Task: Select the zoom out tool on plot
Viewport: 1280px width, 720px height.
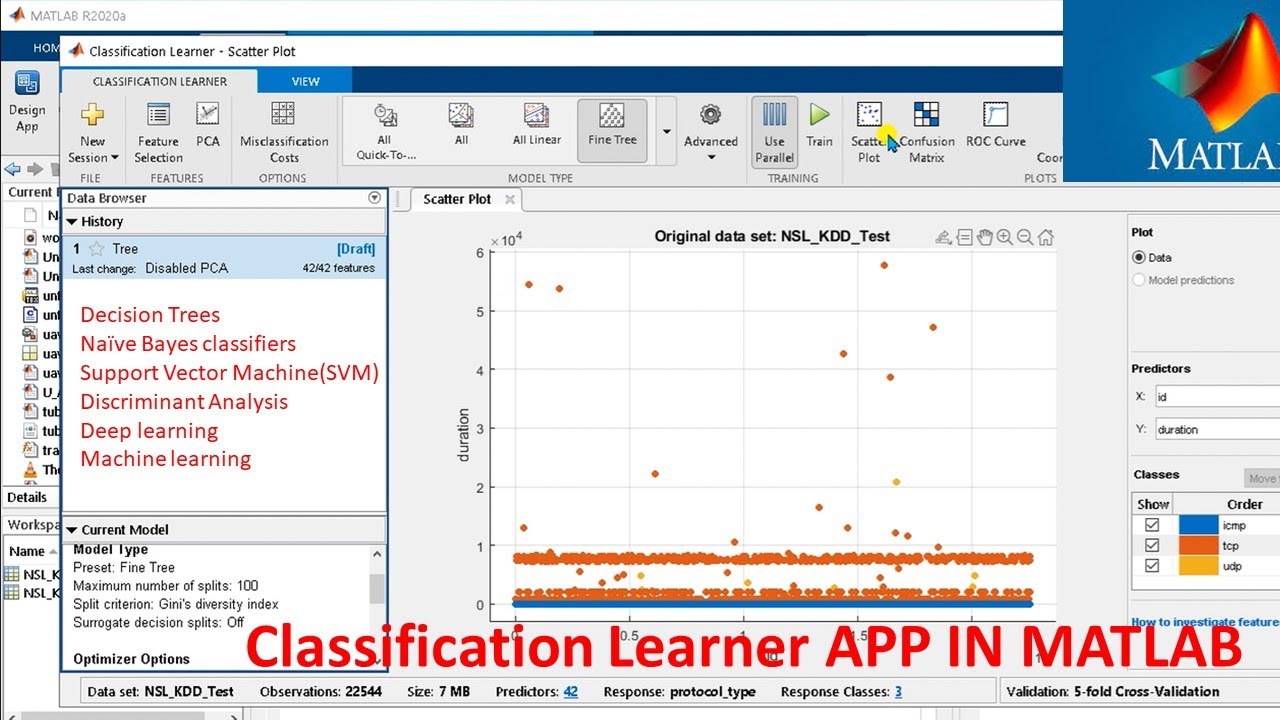Action: tap(1025, 237)
